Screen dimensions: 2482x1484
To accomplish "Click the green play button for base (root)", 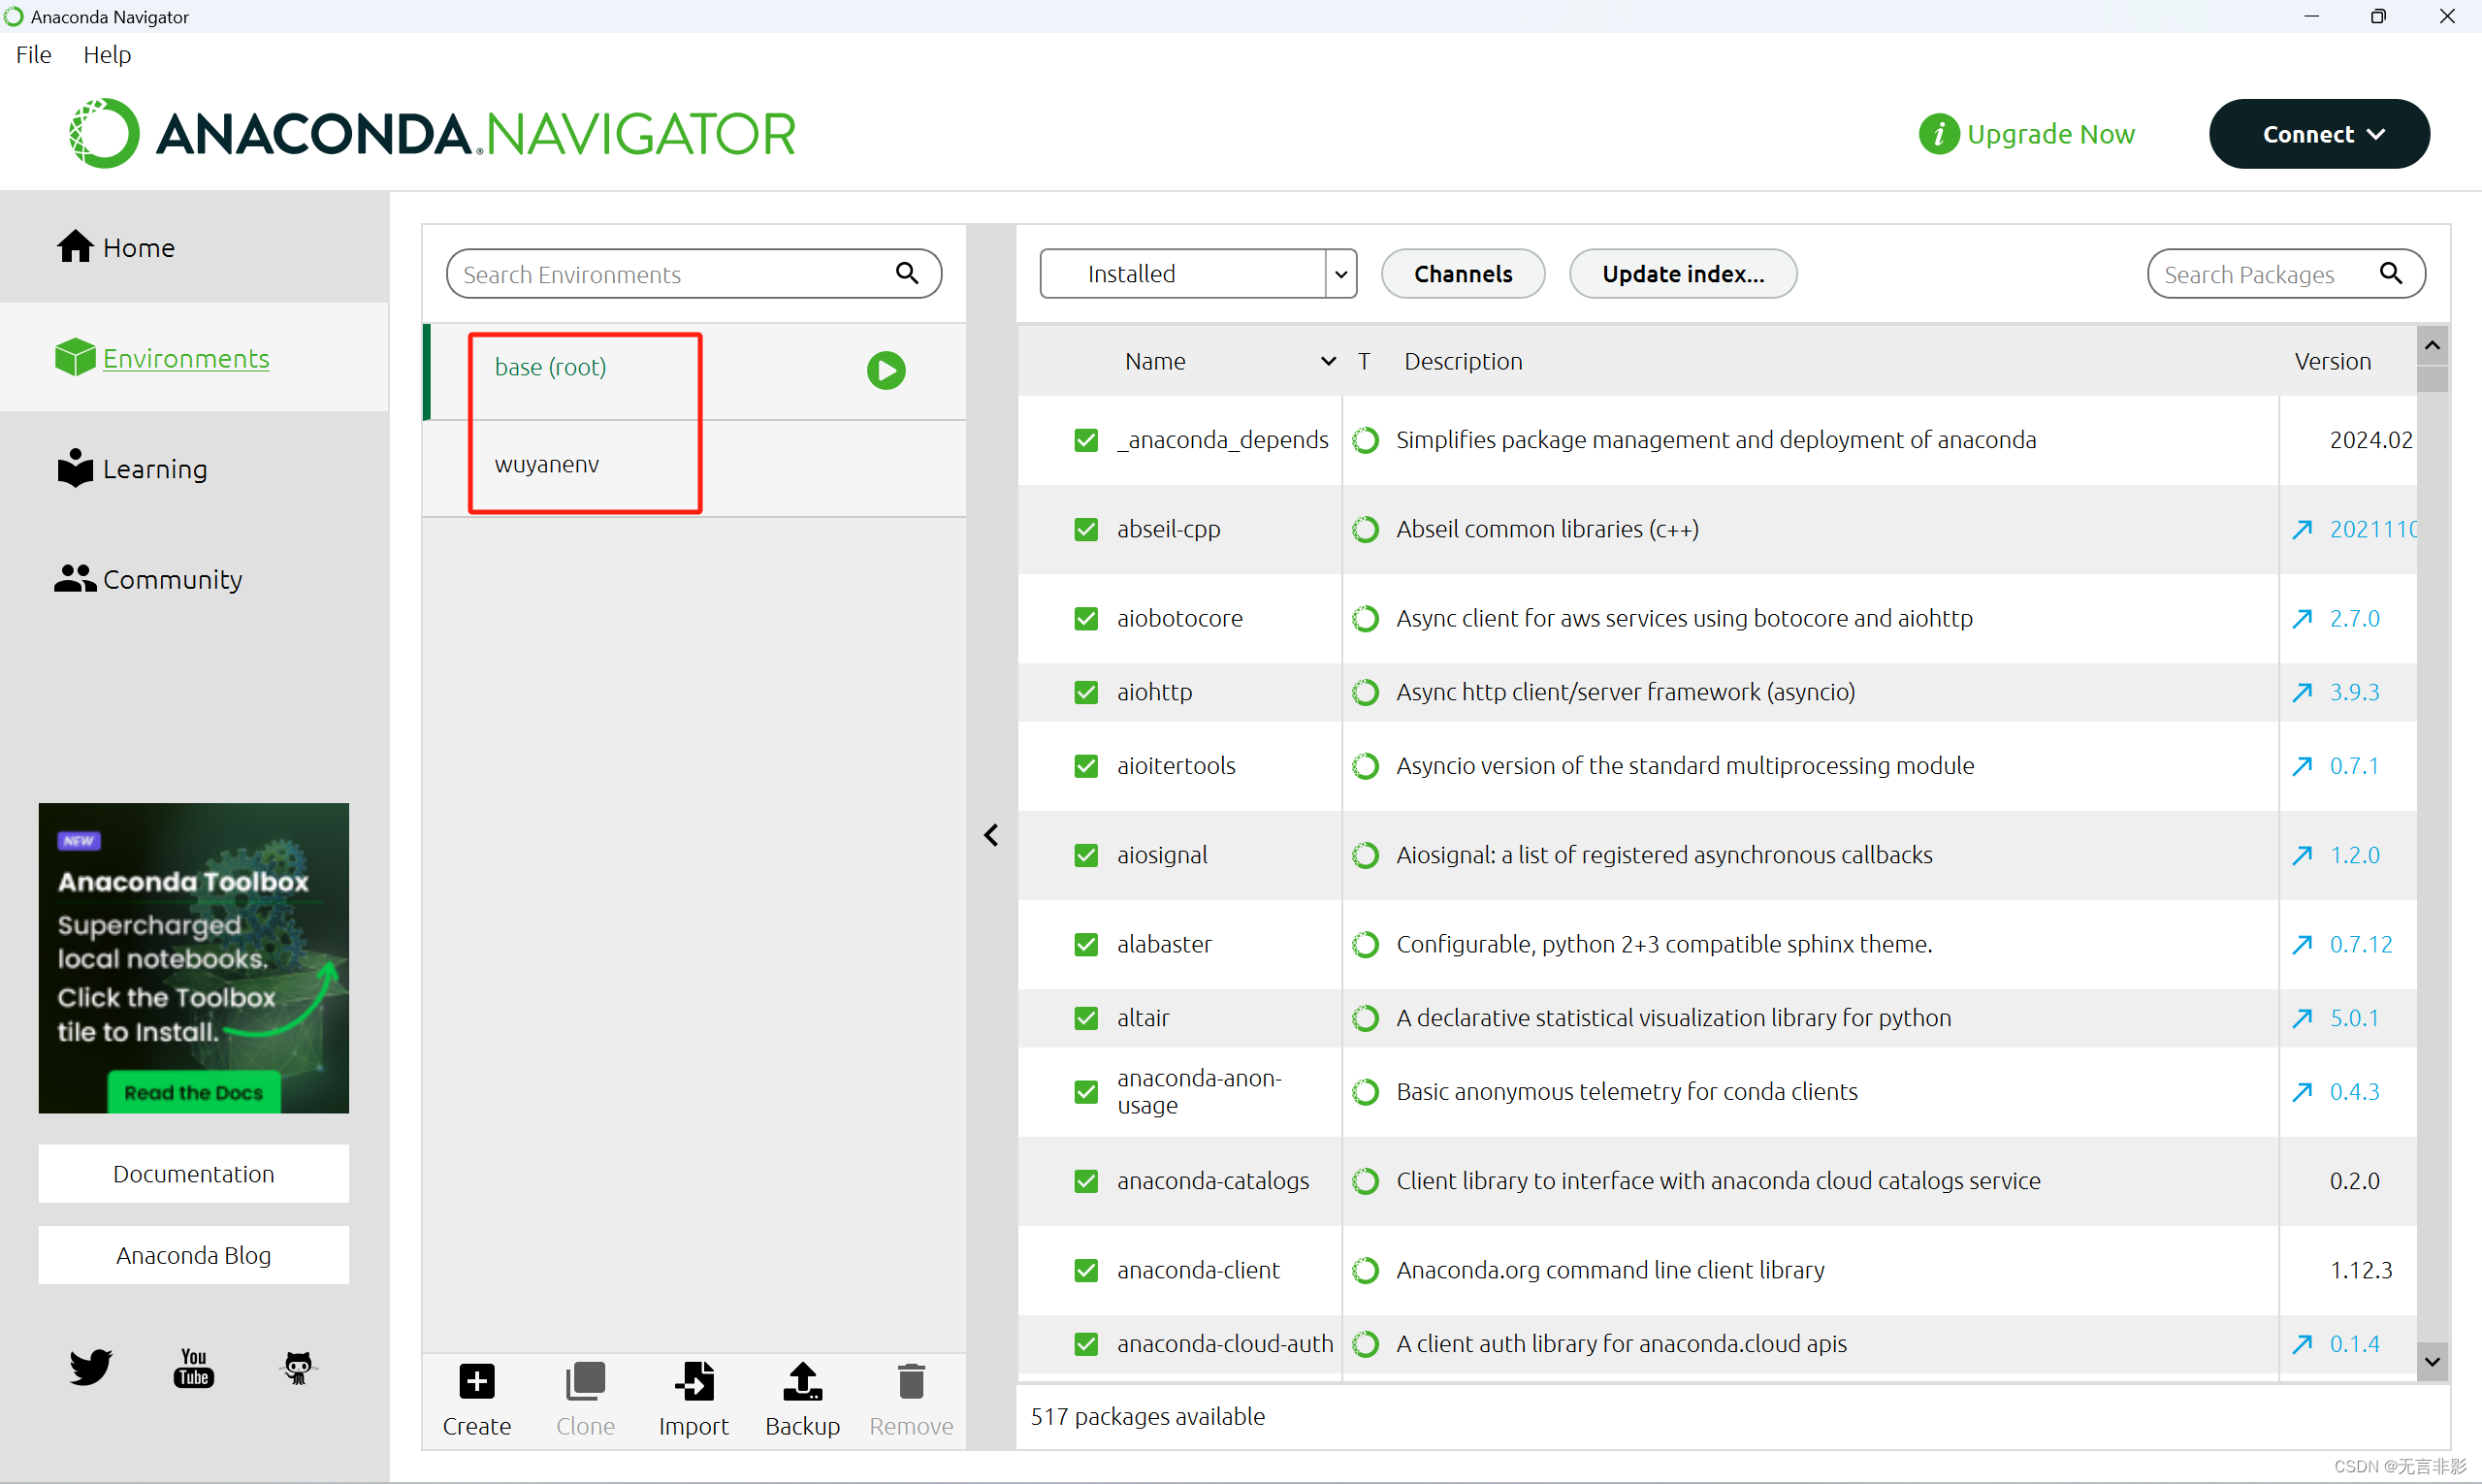I will (886, 370).
